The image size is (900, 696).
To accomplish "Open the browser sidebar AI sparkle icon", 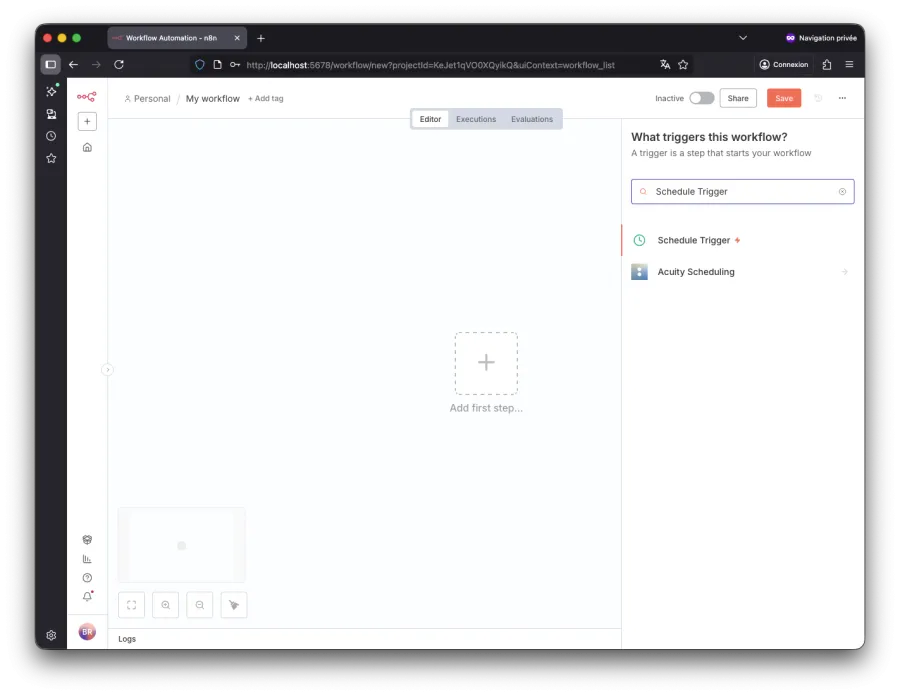I will pyautogui.click(x=51, y=91).
